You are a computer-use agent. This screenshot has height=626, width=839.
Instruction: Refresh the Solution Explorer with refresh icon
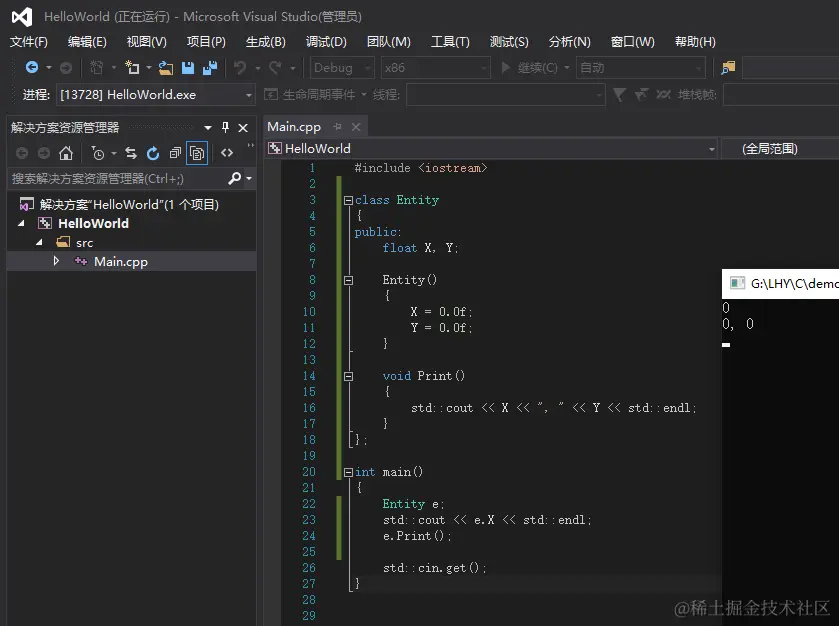[x=153, y=153]
